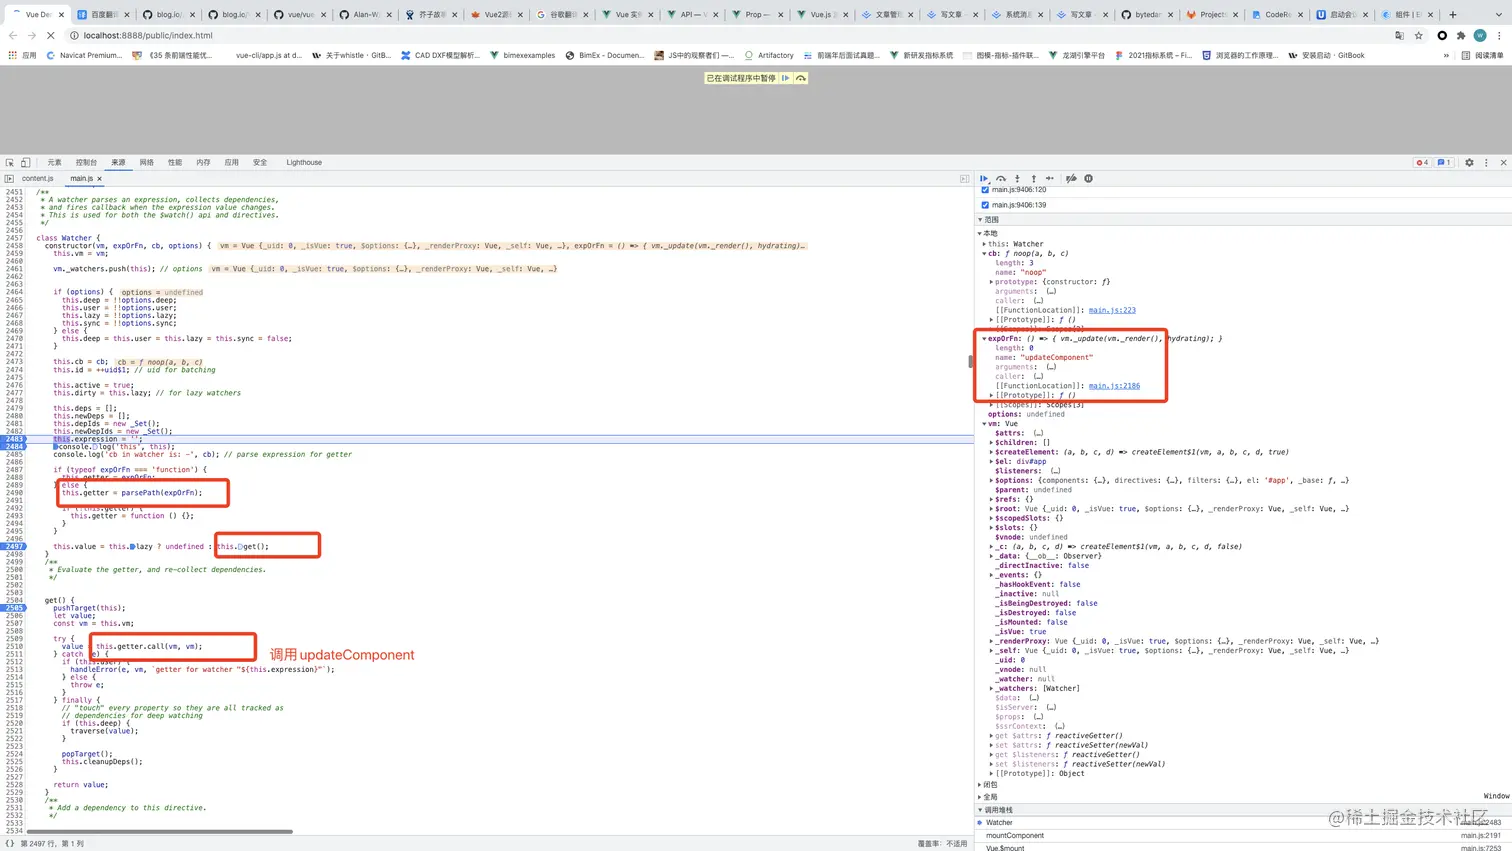This screenshot has width=1512, height=851.
Task: Close the main.js file tab
Action: (99, 179)
